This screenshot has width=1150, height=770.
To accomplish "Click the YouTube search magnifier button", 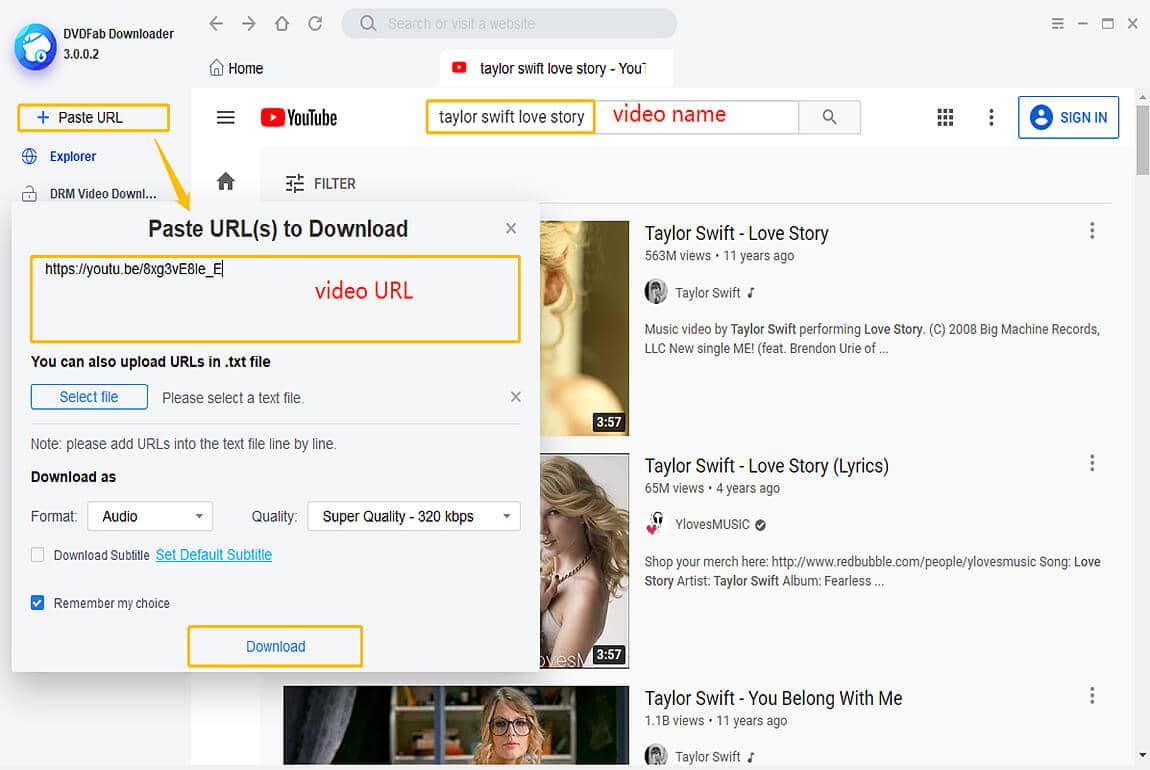I will point(829,117).
